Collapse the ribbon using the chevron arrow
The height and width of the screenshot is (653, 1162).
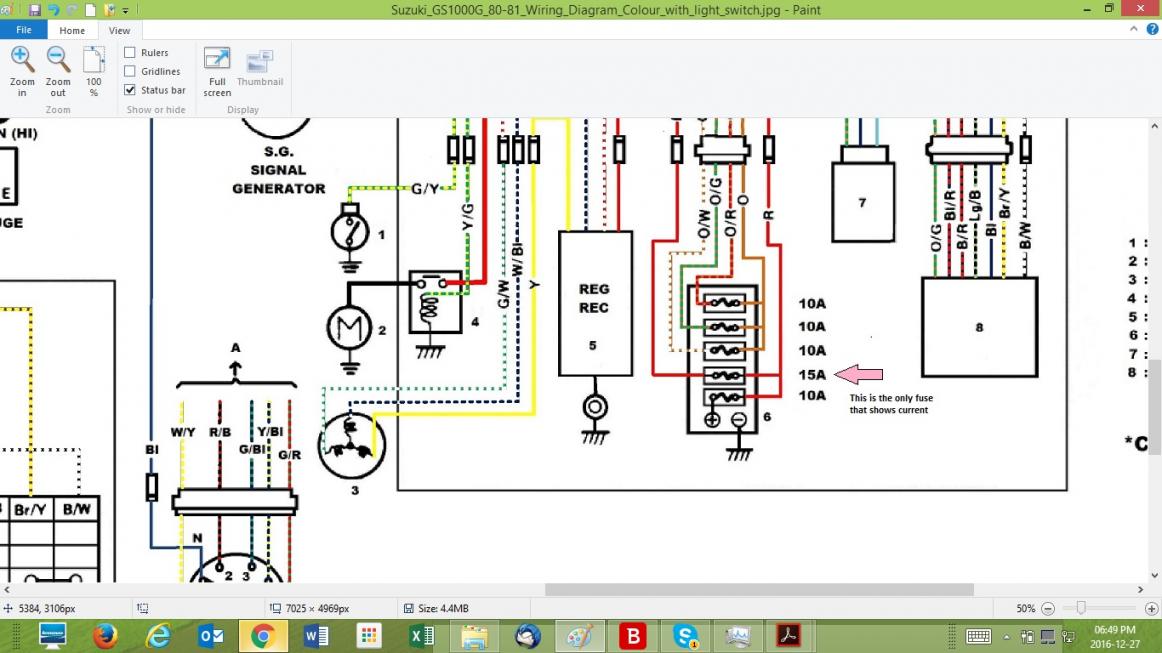pos(1134,30)
